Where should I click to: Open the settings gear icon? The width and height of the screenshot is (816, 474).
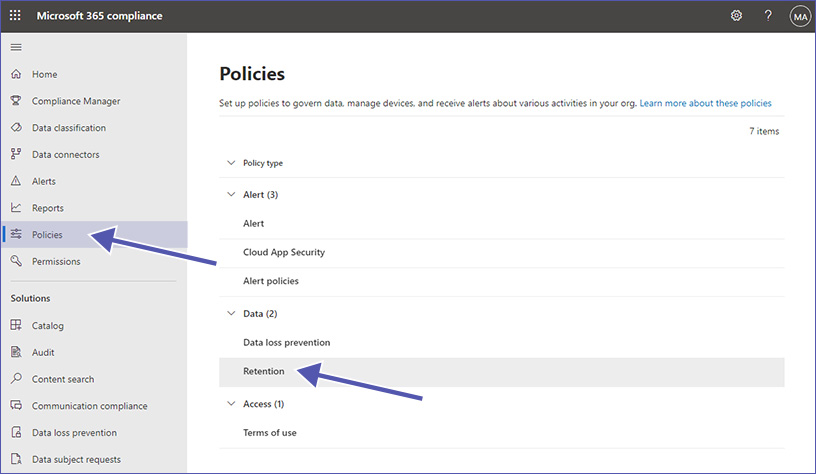pyautogui.click(x=736, y=16)
